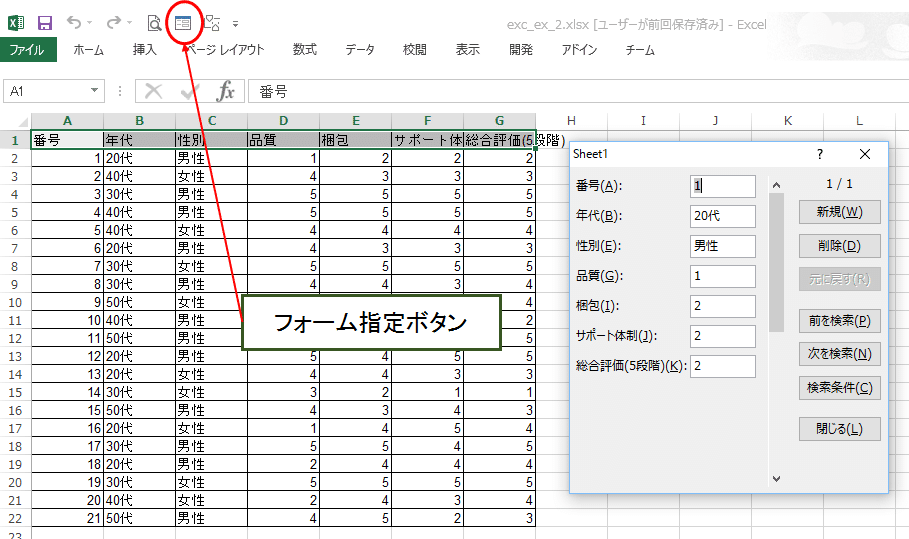Click the 次を検索(N) button
This screenshot has height=539, width=909.
click(839, 354)
